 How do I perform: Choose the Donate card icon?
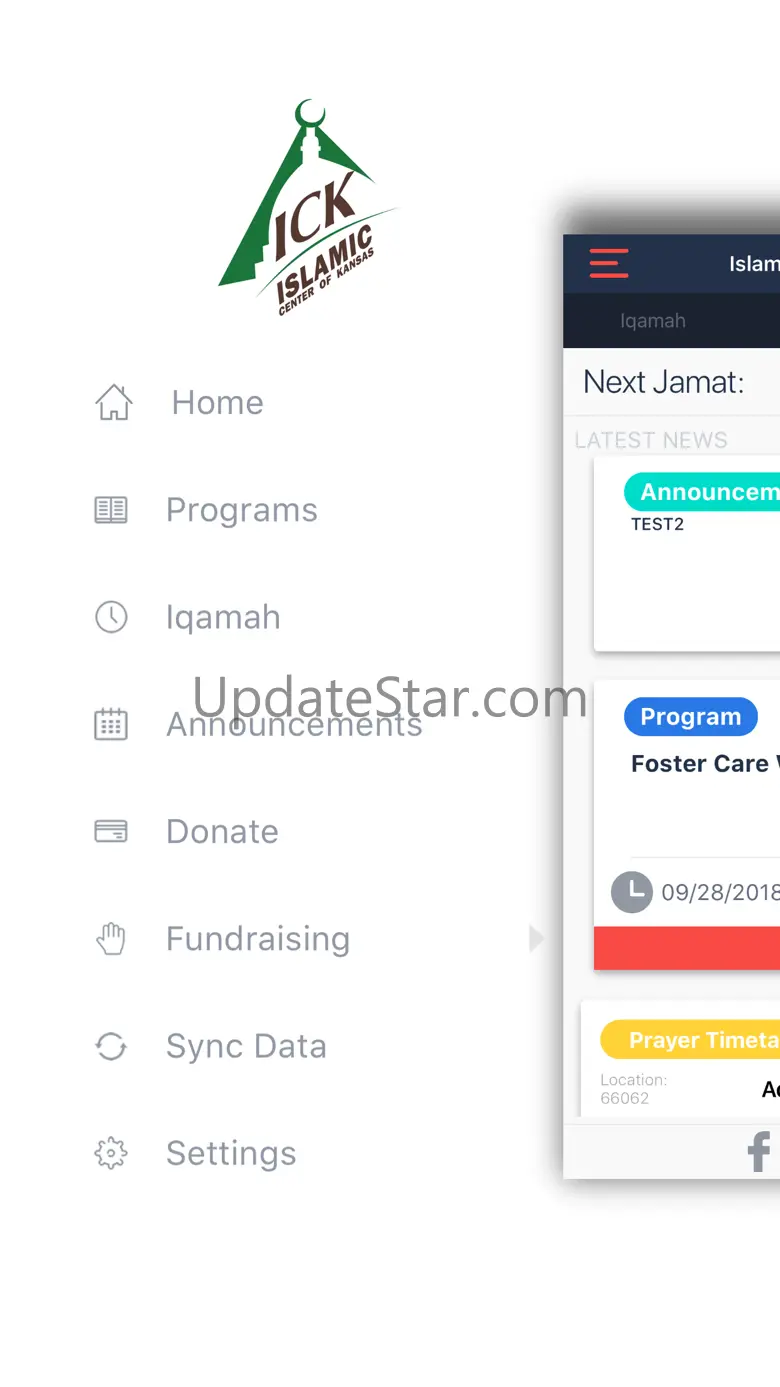tap(111, 831)
